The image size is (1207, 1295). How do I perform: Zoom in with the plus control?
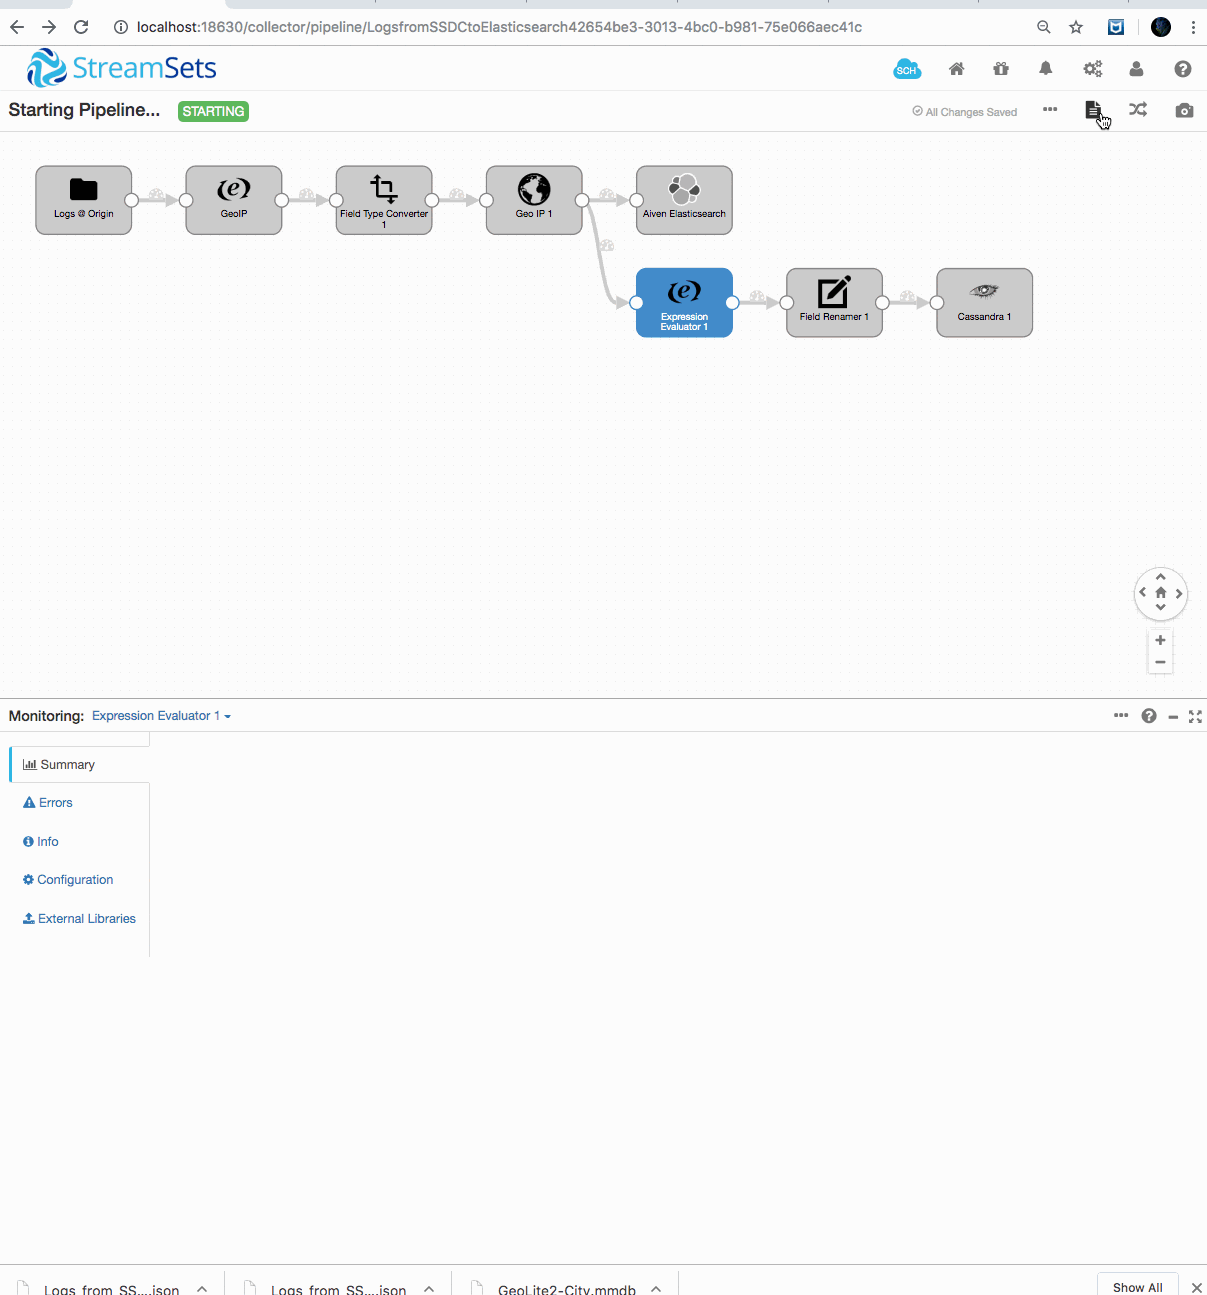click(x=1160, y=640)
